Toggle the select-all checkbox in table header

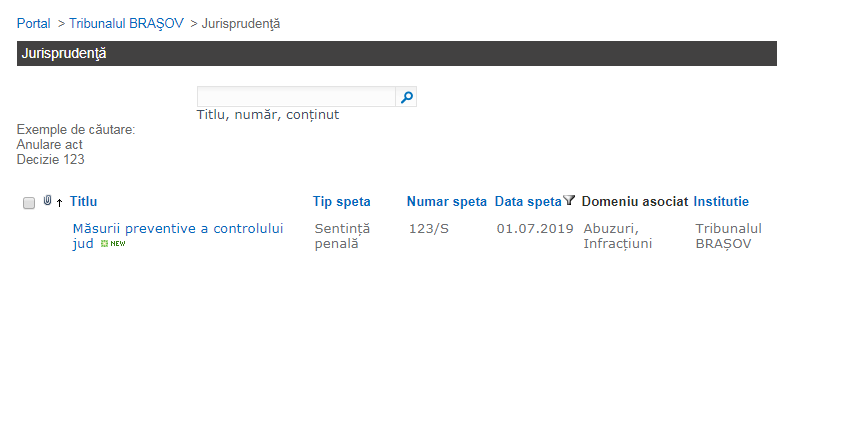click(28, 203)
